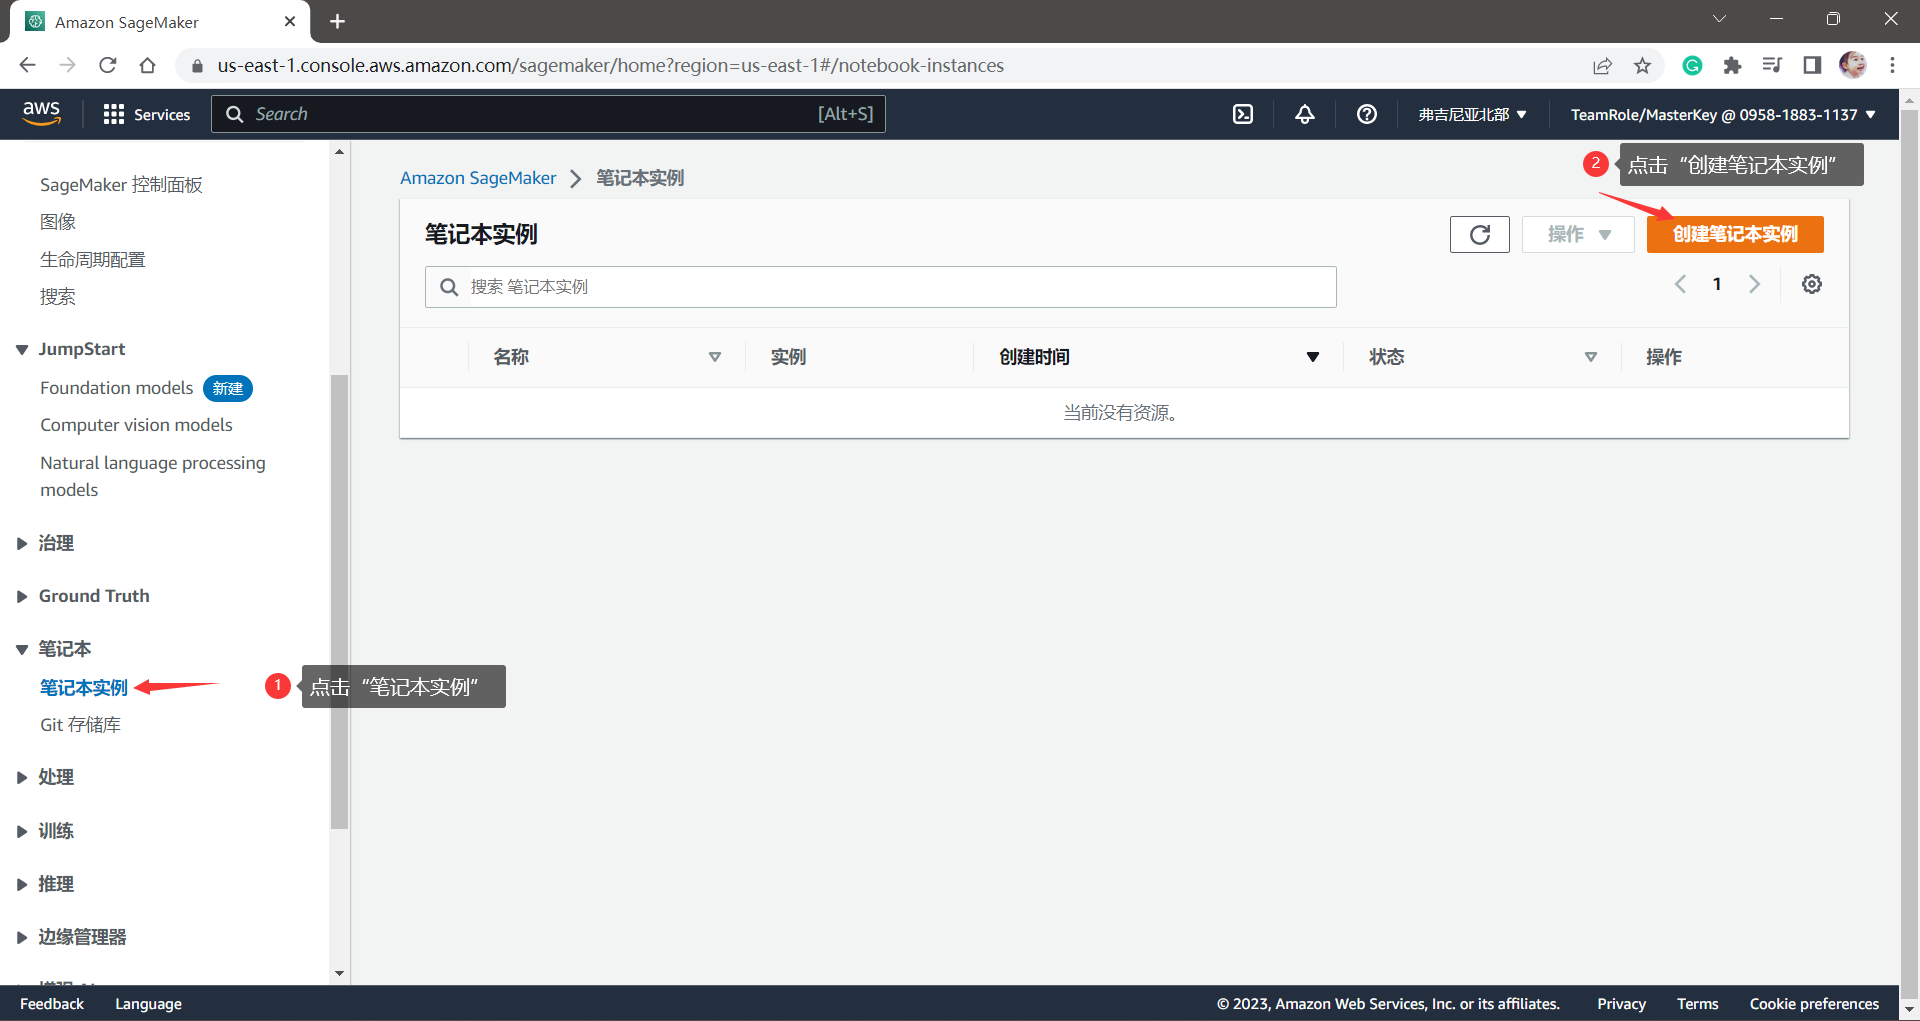Open the Cookie preferences link

(x=1814, y=1003)
